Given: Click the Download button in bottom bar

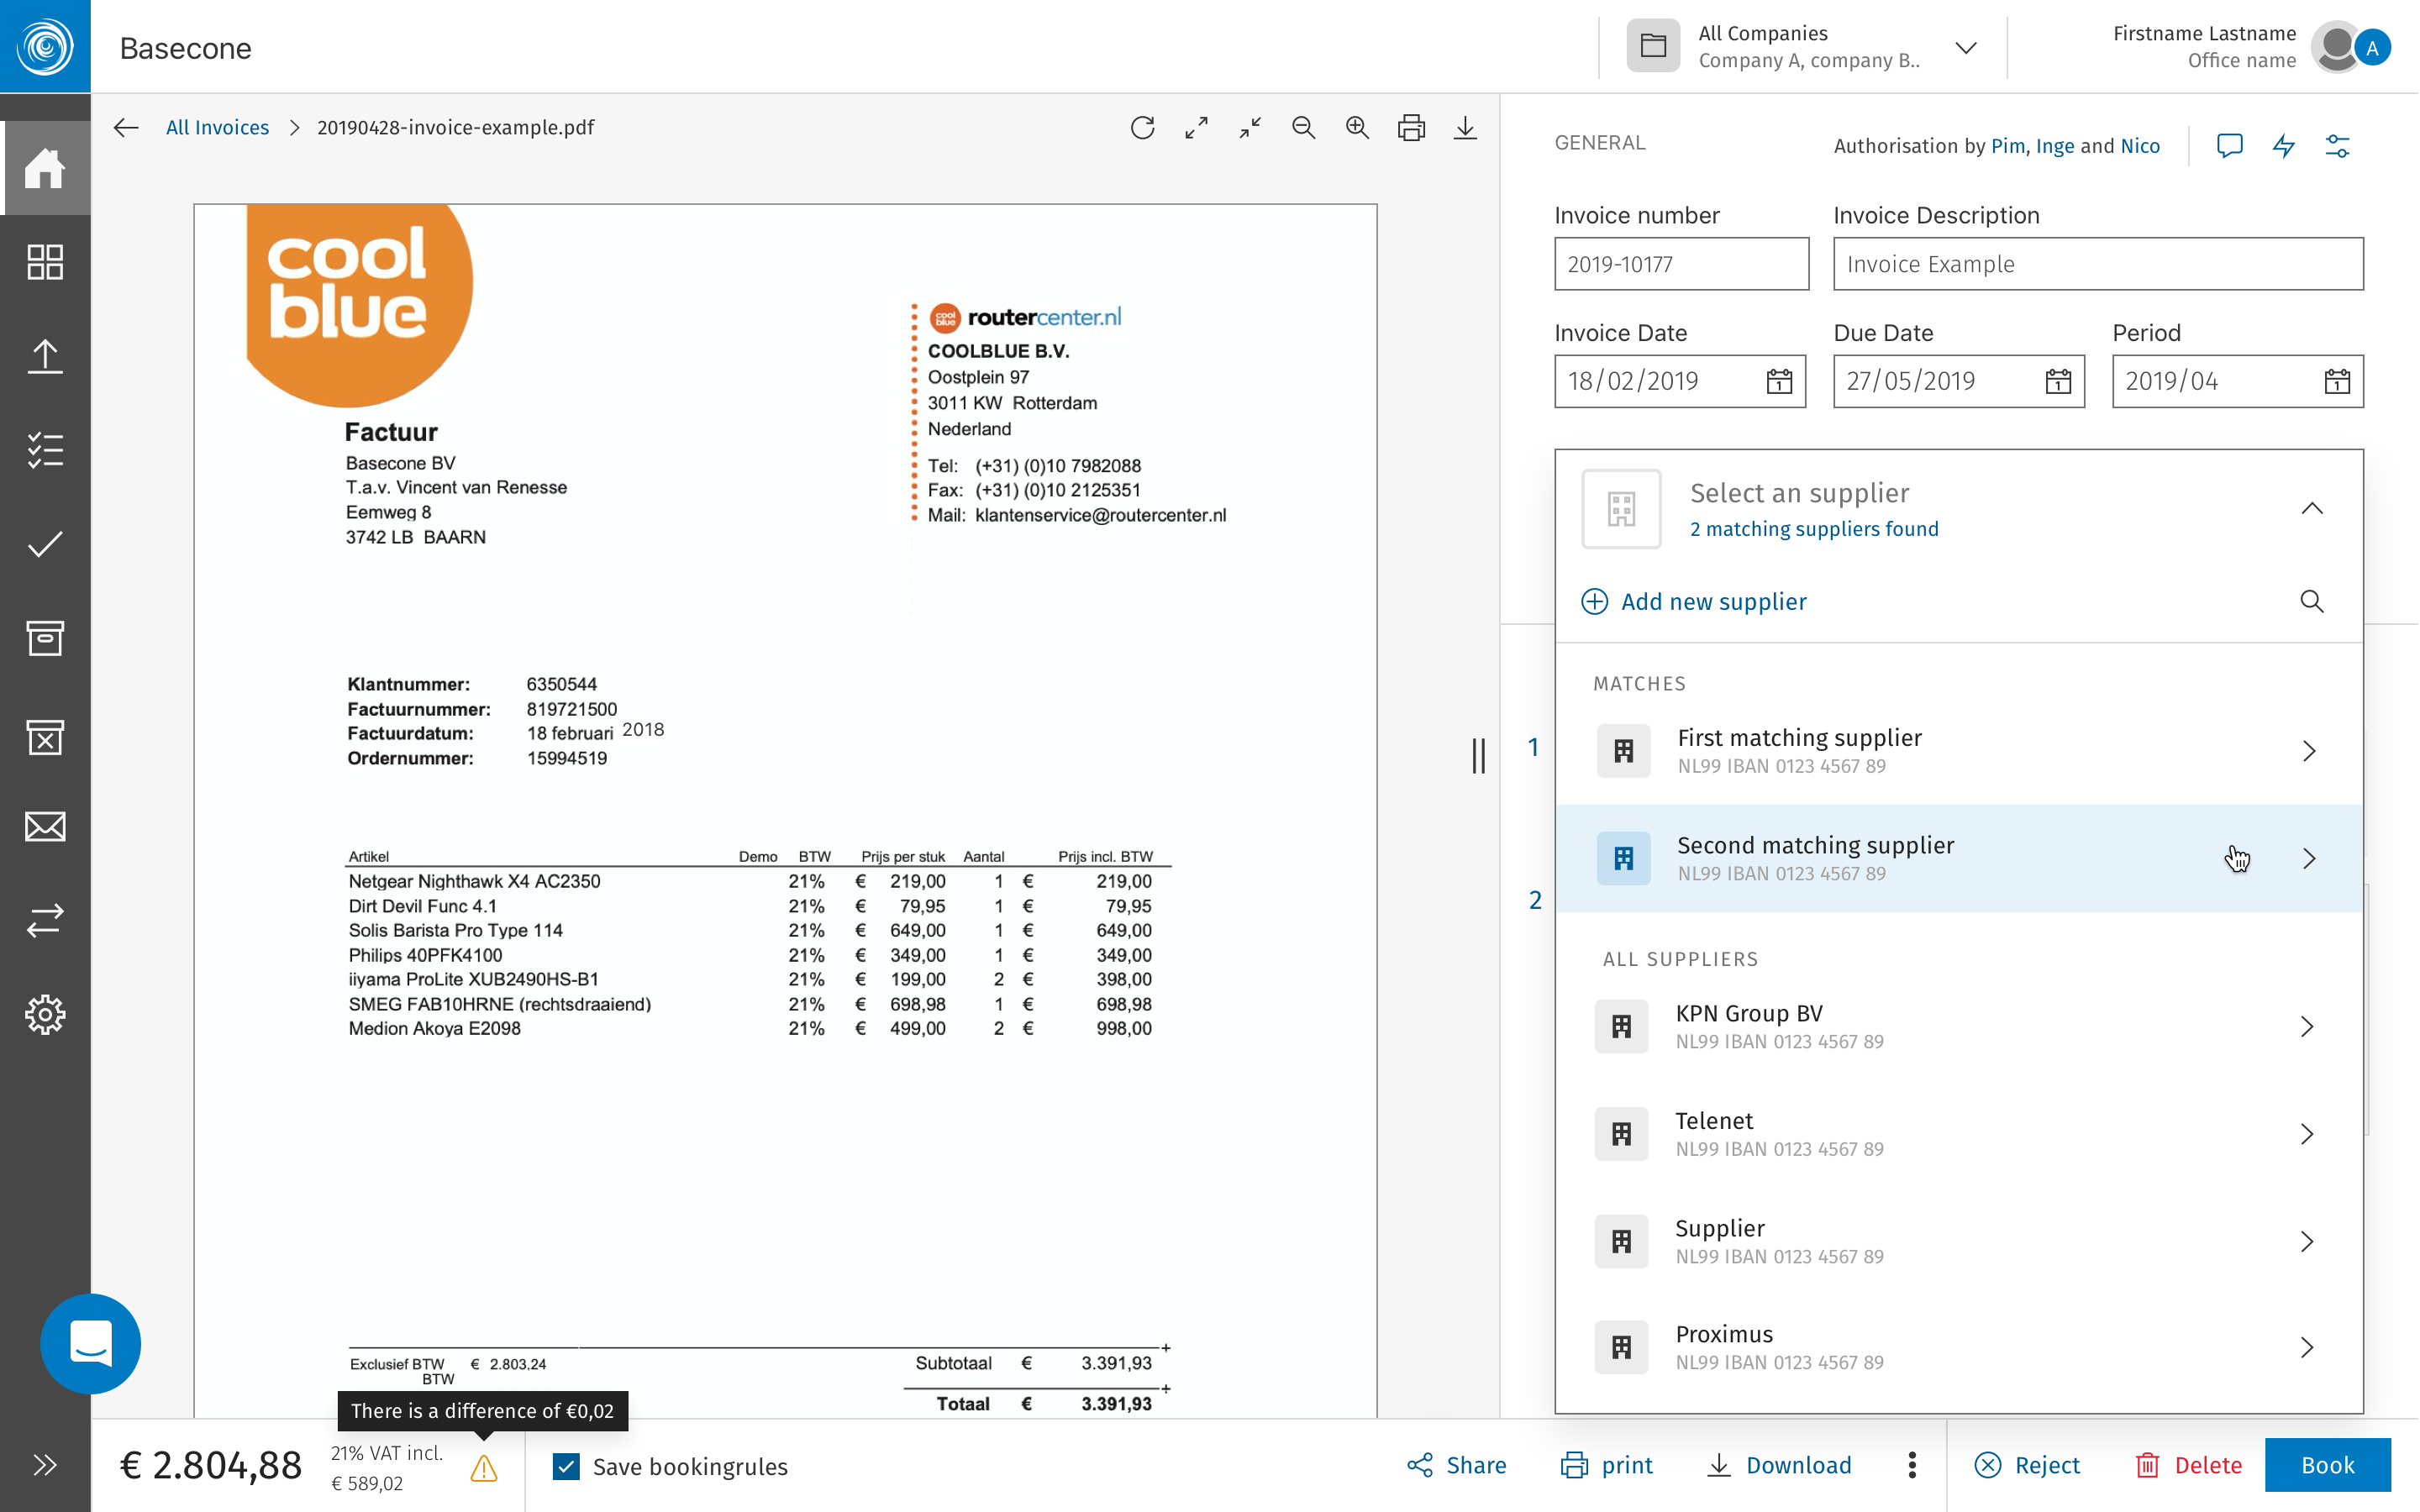Looking at the screenshot, I should click(x=1778, y=1465).
